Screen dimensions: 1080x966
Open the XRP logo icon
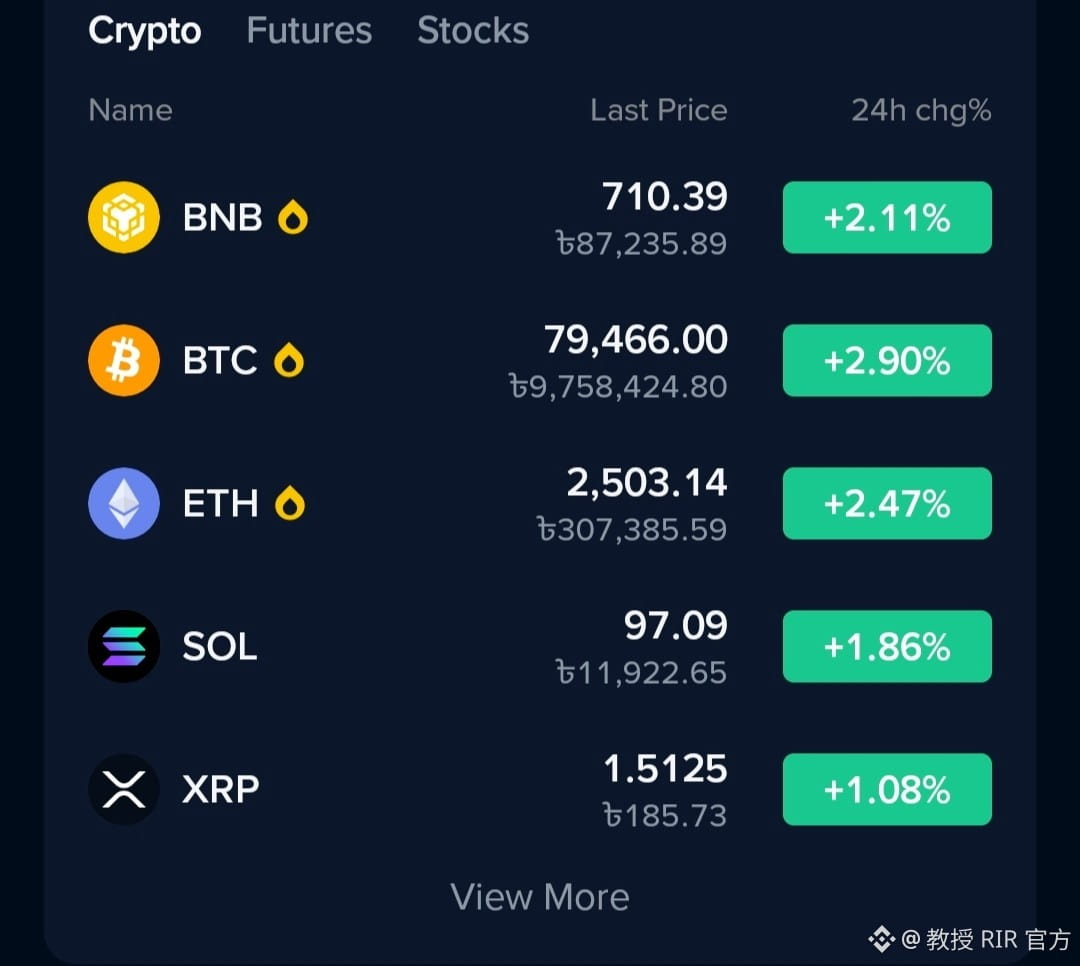(x=124, y=789)
